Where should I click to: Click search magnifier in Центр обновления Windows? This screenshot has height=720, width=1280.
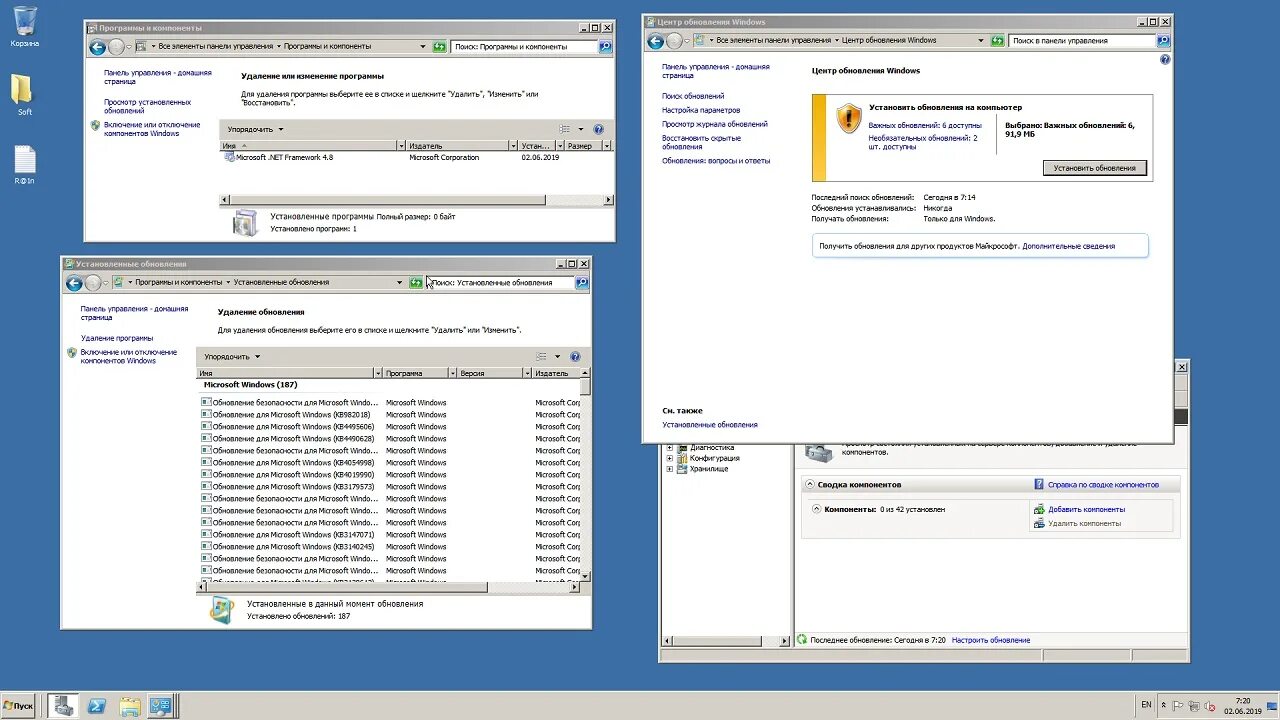click(1163, 40)
